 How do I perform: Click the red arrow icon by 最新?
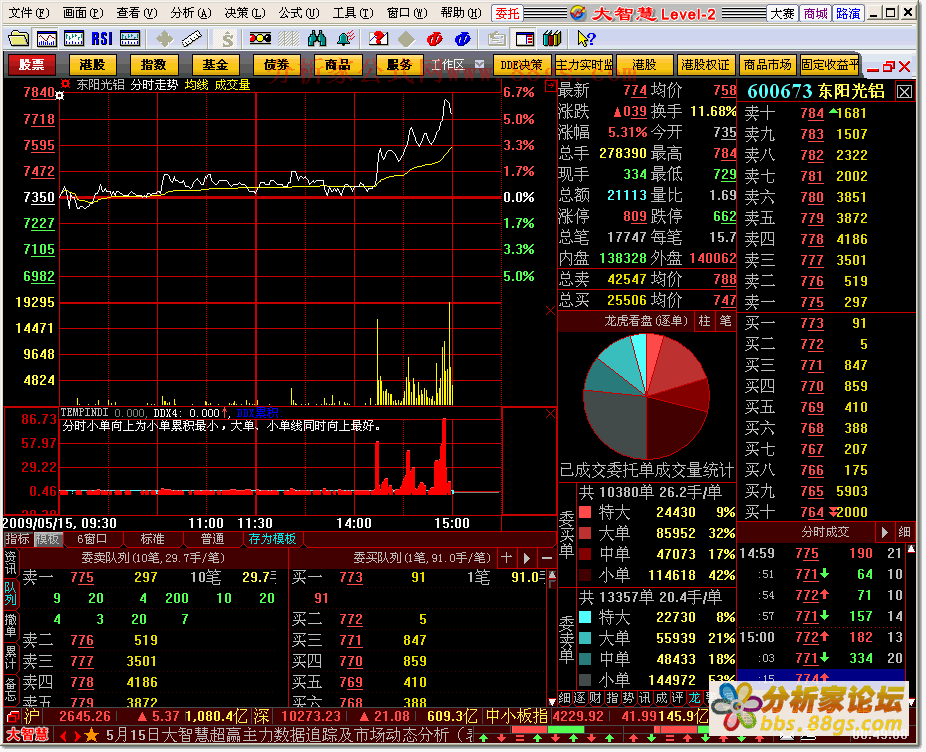[550, 86]
